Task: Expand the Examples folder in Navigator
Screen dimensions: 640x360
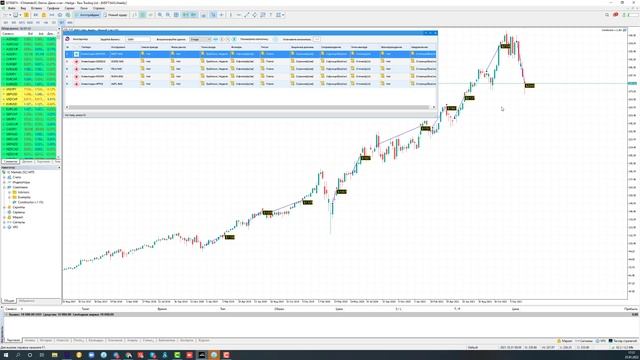Action: click(9, 197)
